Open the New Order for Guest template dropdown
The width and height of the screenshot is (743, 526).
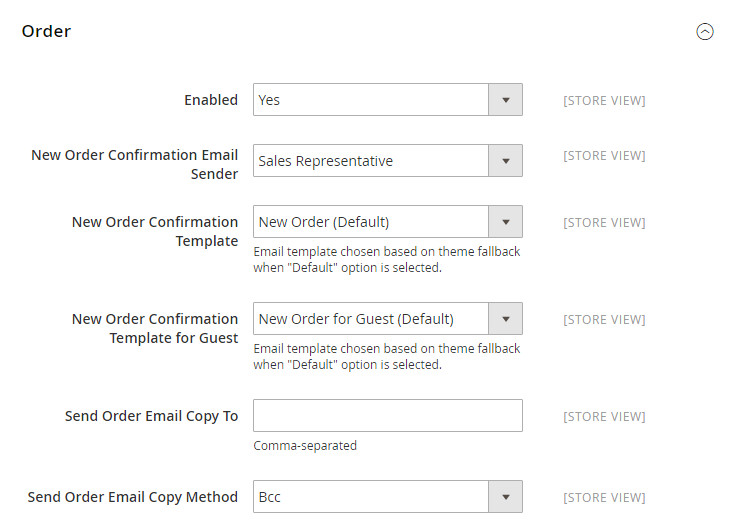[x=387, y=319]
